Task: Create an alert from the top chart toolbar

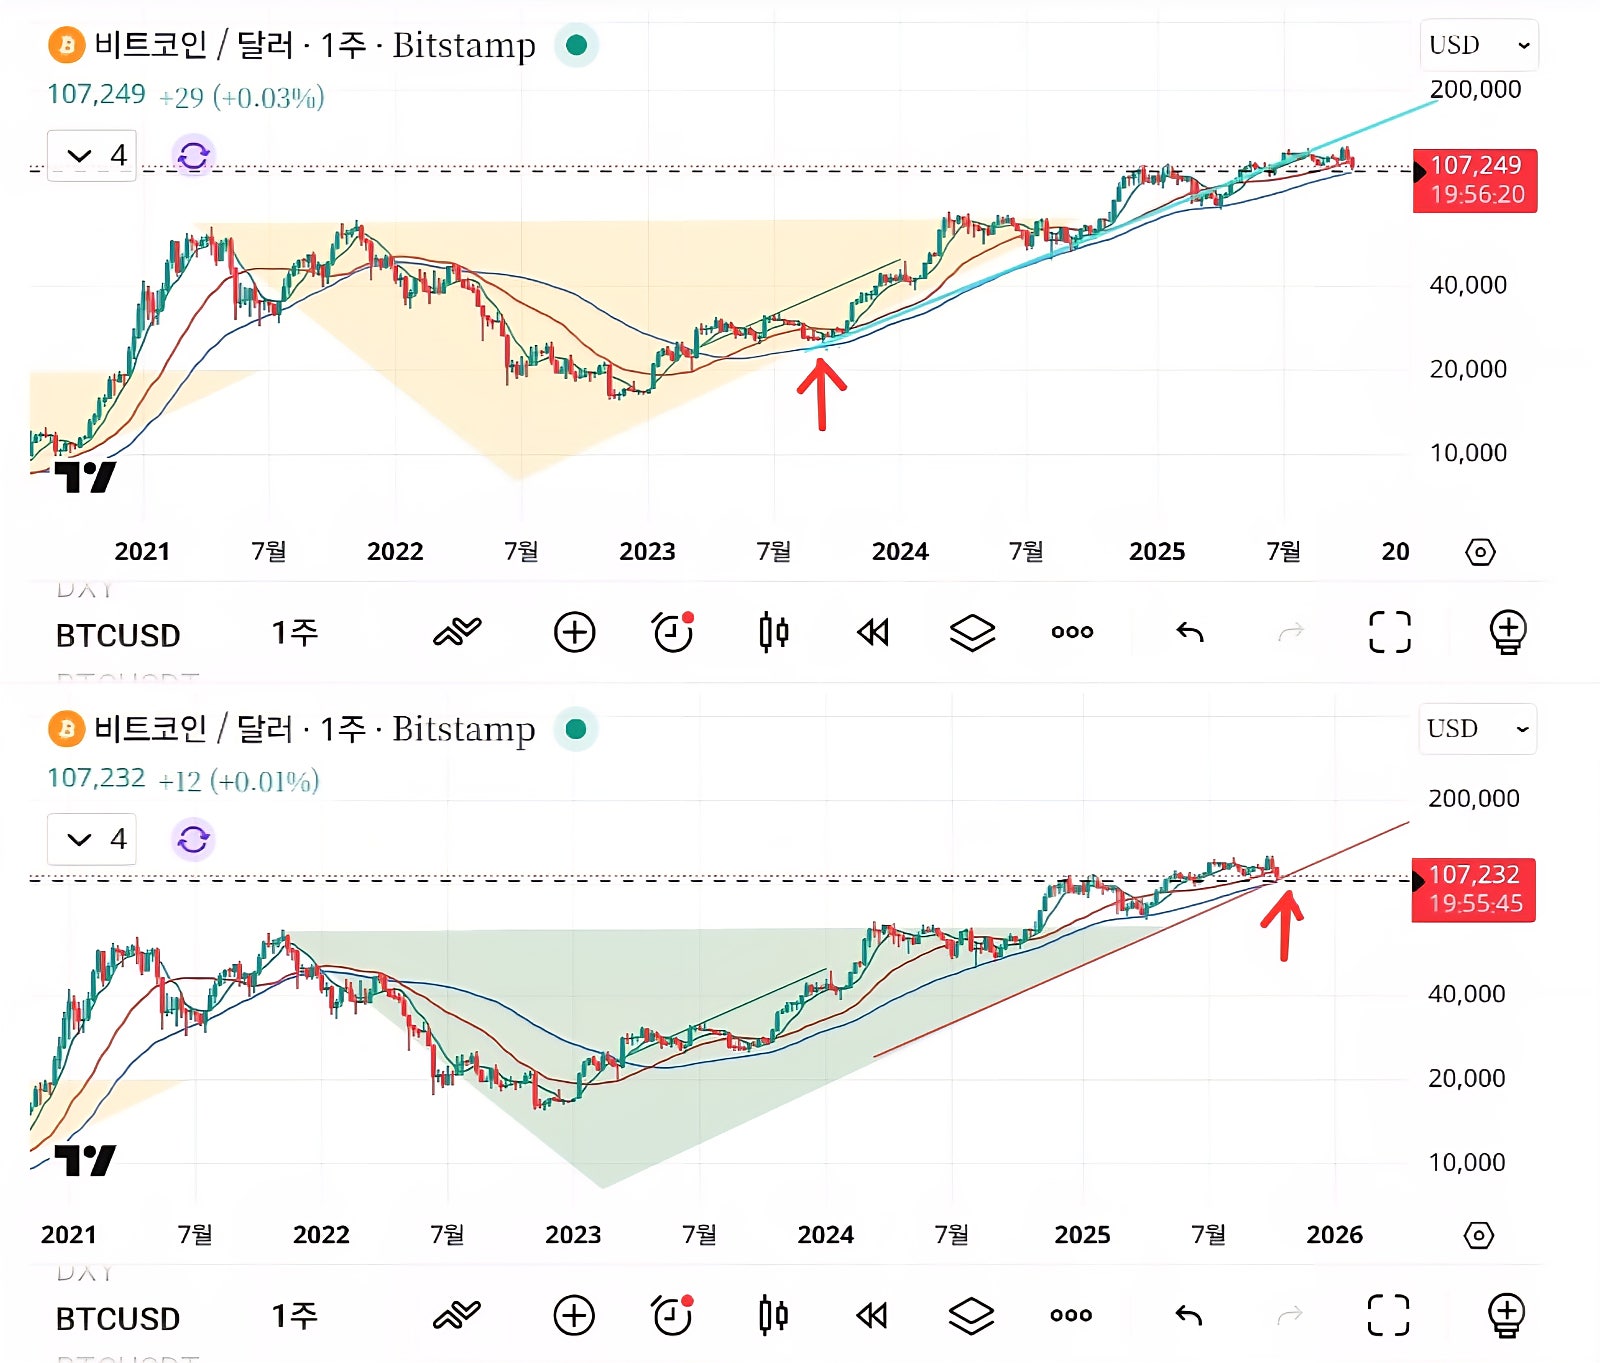Action: (673, 632)
